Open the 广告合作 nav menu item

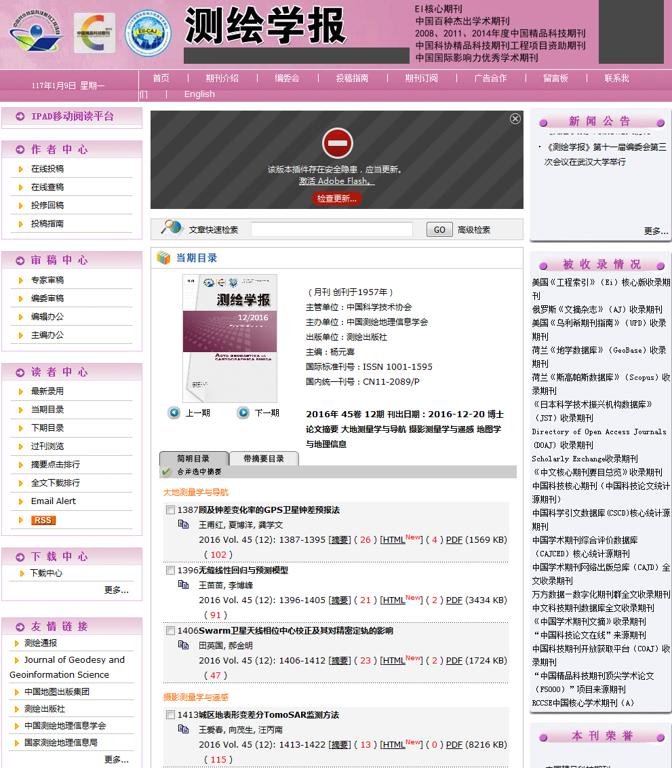[x=490, y=78]
